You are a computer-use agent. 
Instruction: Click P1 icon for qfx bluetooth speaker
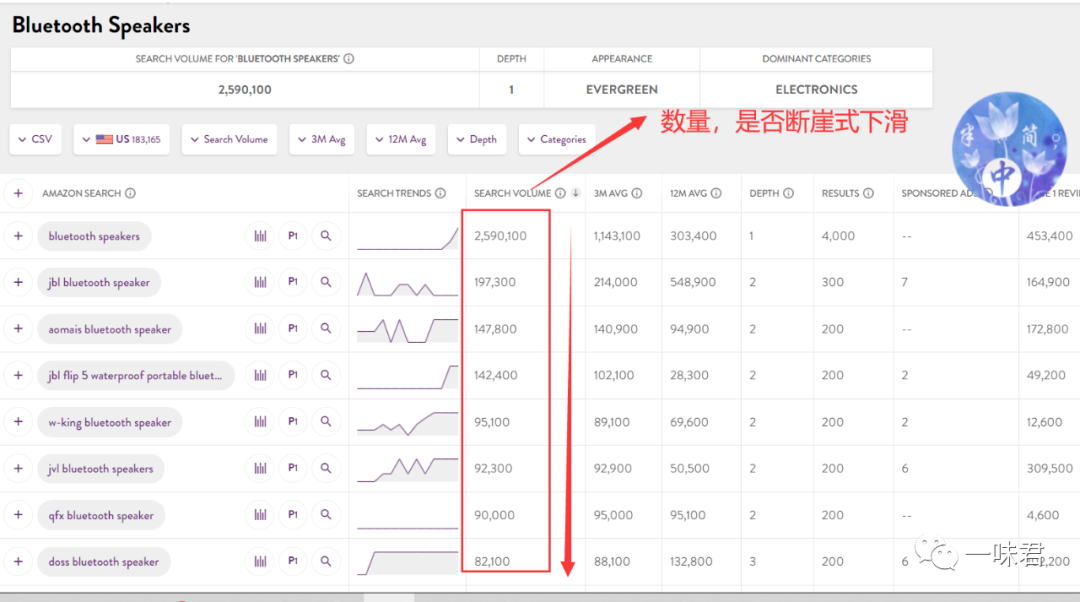point(293,515)
